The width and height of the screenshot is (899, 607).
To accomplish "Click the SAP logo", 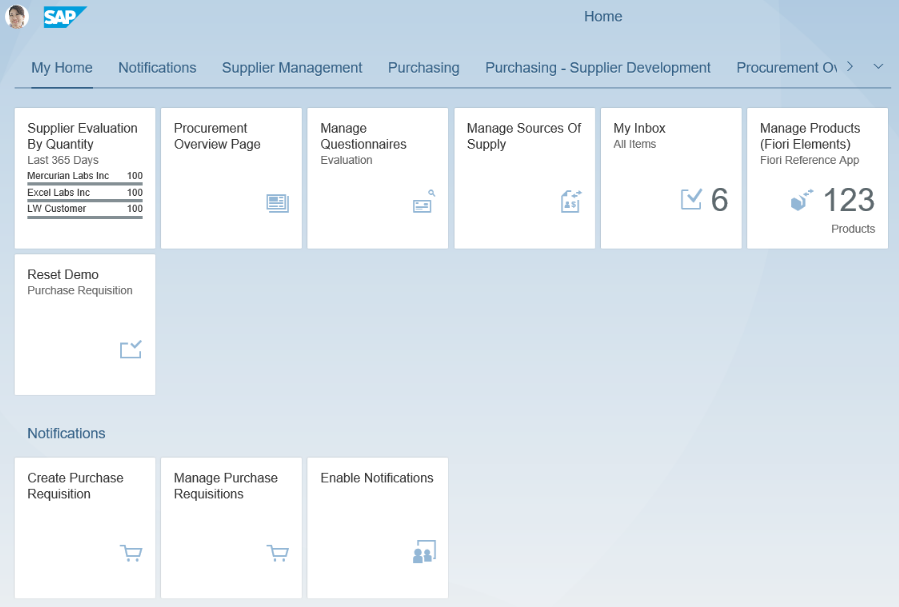I will pos(65,16).
